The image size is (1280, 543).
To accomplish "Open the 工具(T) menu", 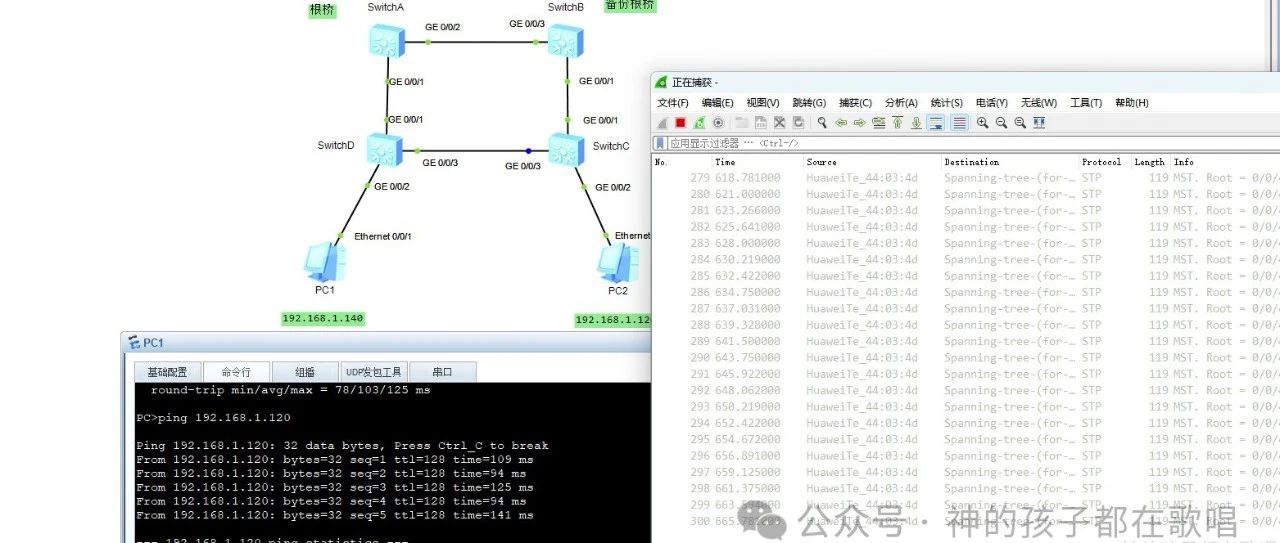I will point(1086,103).
